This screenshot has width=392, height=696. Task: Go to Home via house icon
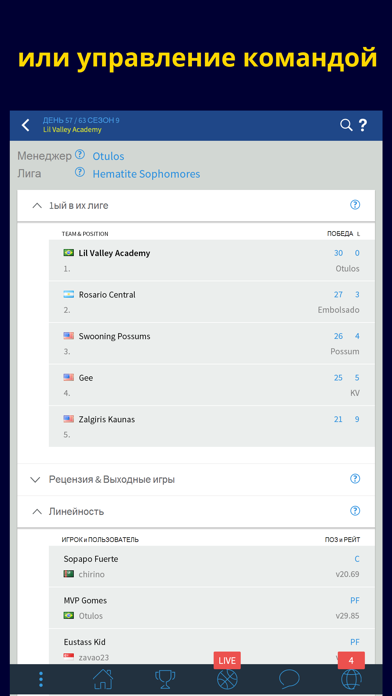pyautogui.click(x=103, y=680)
